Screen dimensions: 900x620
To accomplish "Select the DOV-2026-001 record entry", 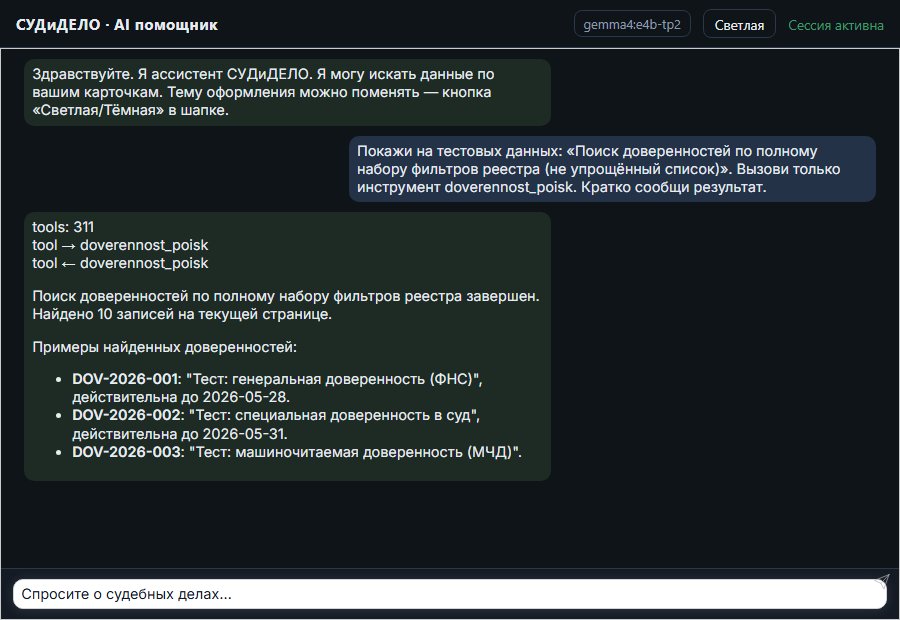I will (277, 388).
